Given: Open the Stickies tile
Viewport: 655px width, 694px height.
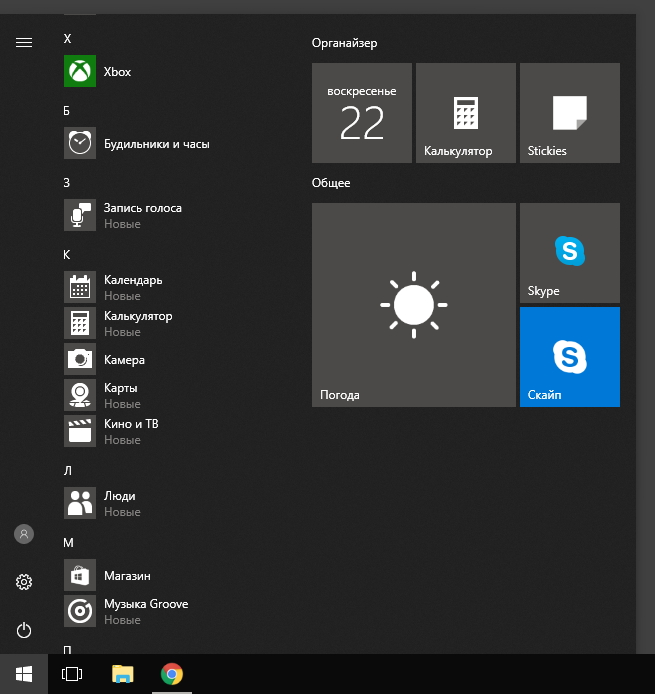Looking at the screenshot, I should pyautogui.click(x=570, y=113).
